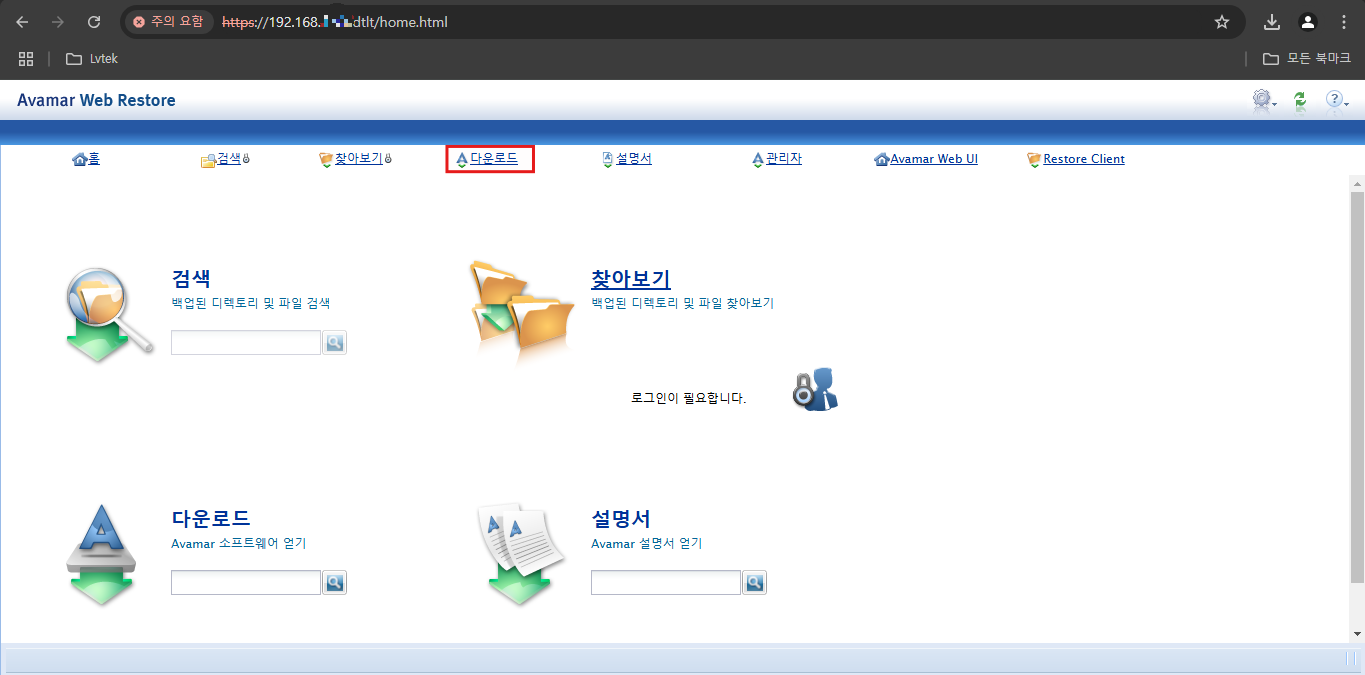Click the icon beside 찾아보기 nav
This screenshot has width=1365, height=675.
pyautogui.click(x=326, y=160)
